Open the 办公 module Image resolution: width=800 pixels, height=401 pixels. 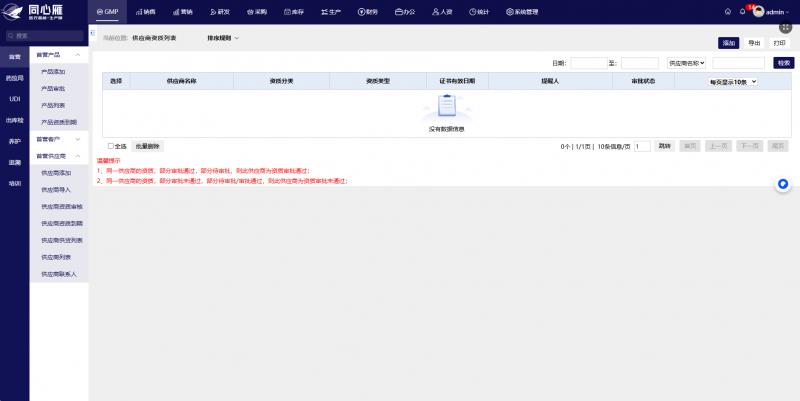pos(405,12)
